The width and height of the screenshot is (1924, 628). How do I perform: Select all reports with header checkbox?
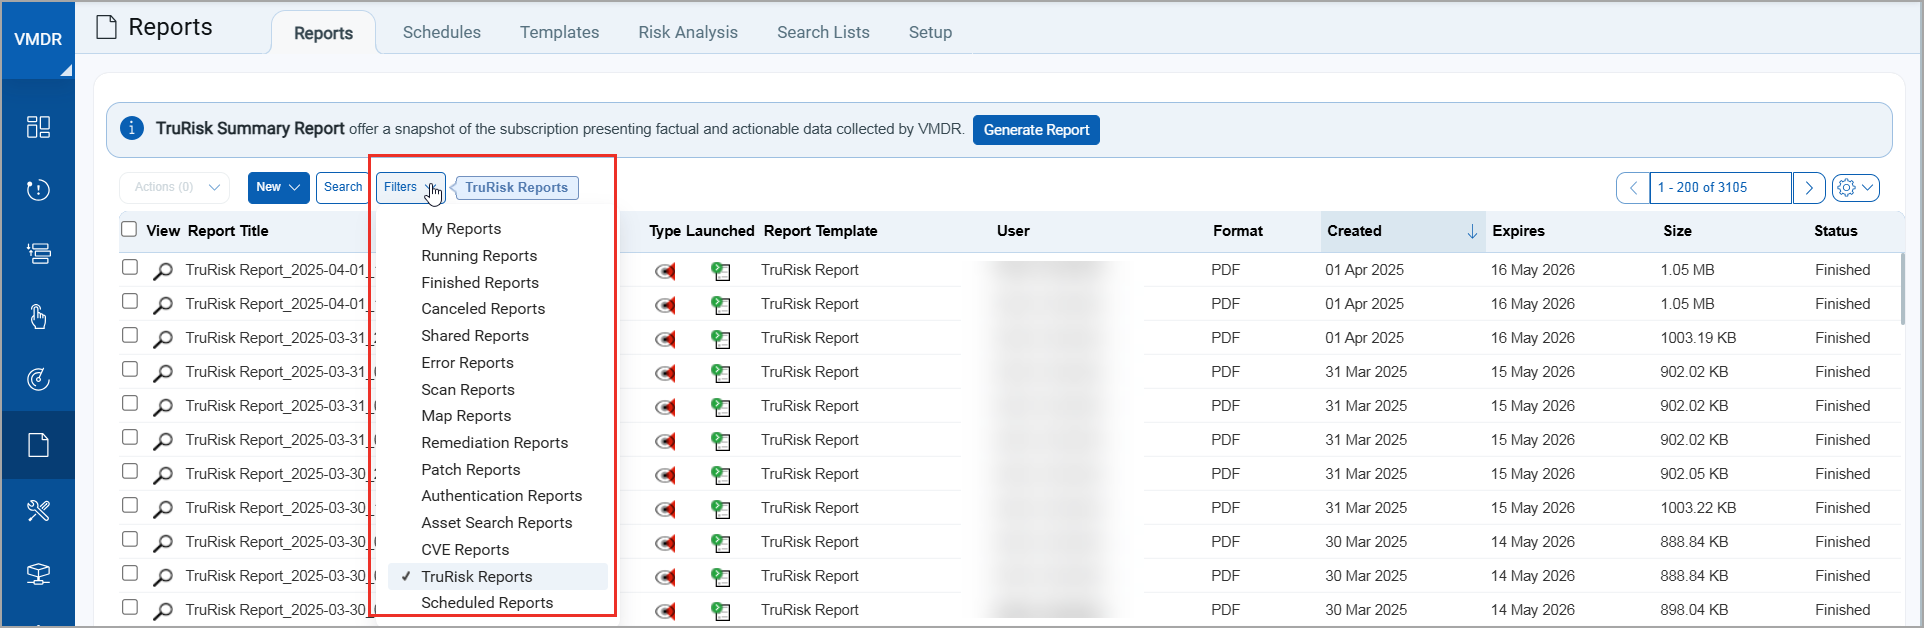pyautogui.click(x=129, y=230)
